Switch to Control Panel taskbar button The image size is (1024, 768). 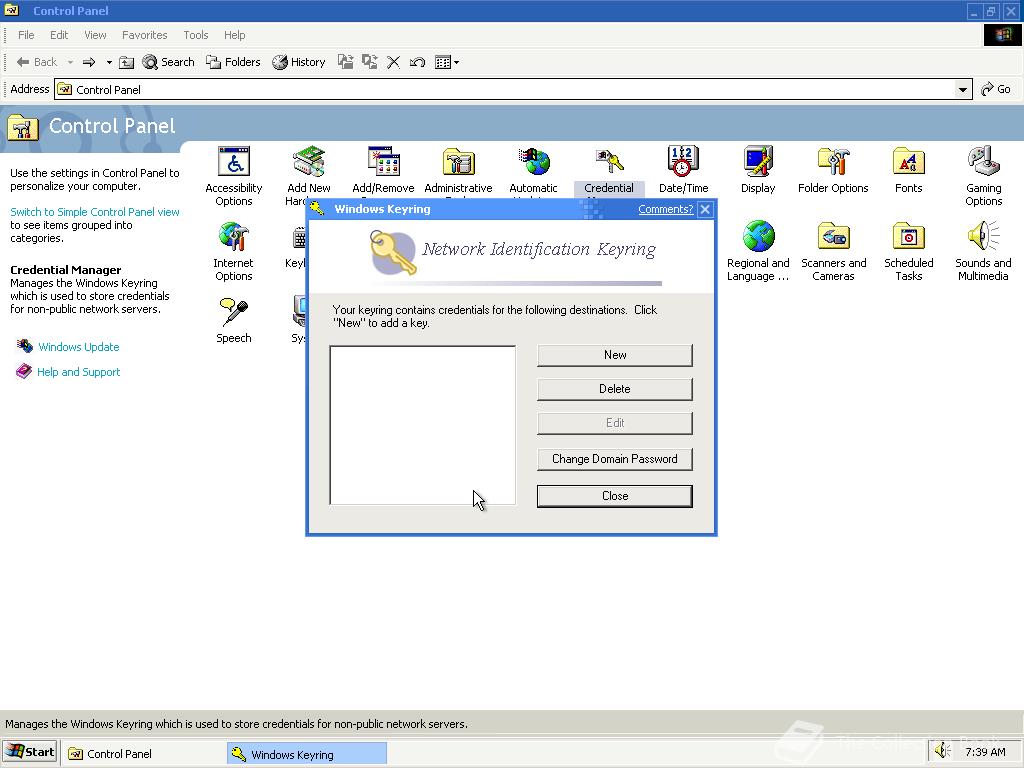click(x=144, y=754)
